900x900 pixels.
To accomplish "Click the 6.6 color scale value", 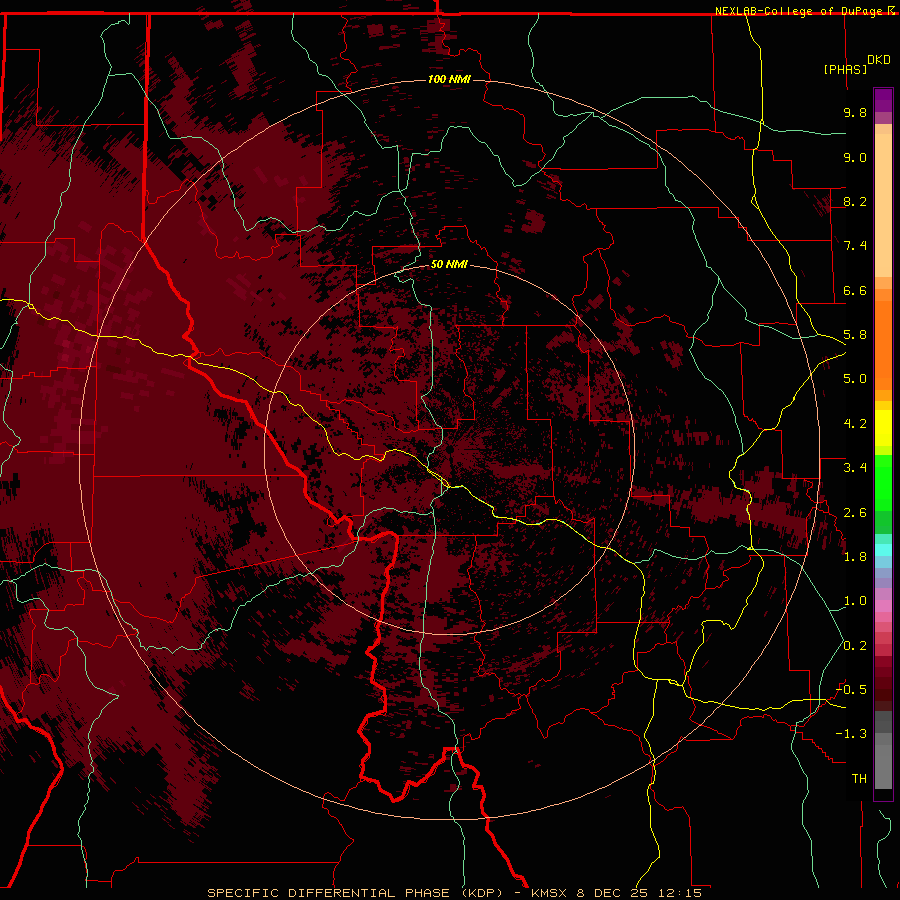I will 855,290.
